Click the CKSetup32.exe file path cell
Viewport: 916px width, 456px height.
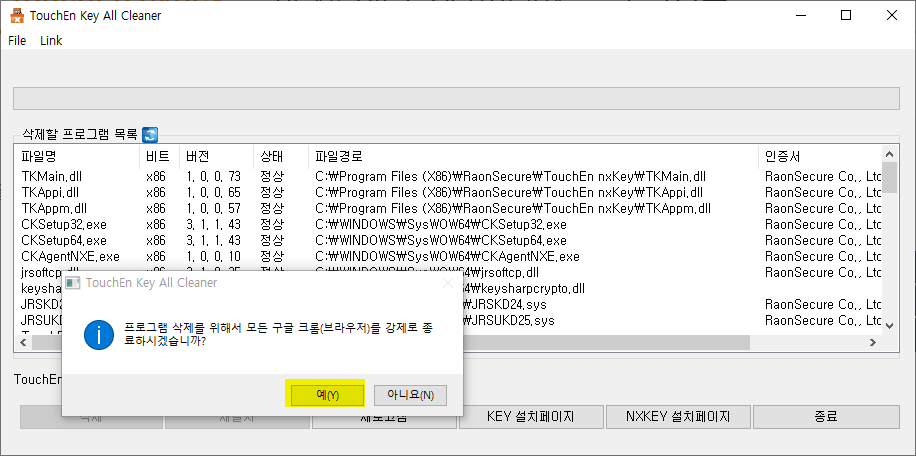coord(441,224)
